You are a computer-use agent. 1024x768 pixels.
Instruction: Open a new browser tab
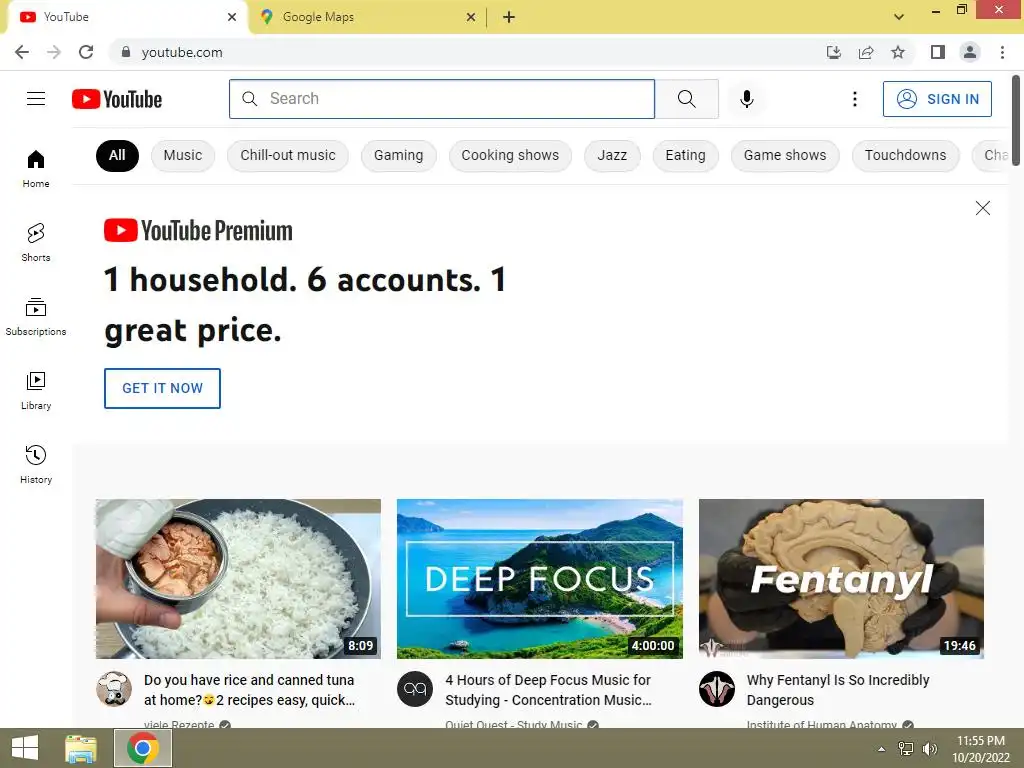[x=509, y=18]
